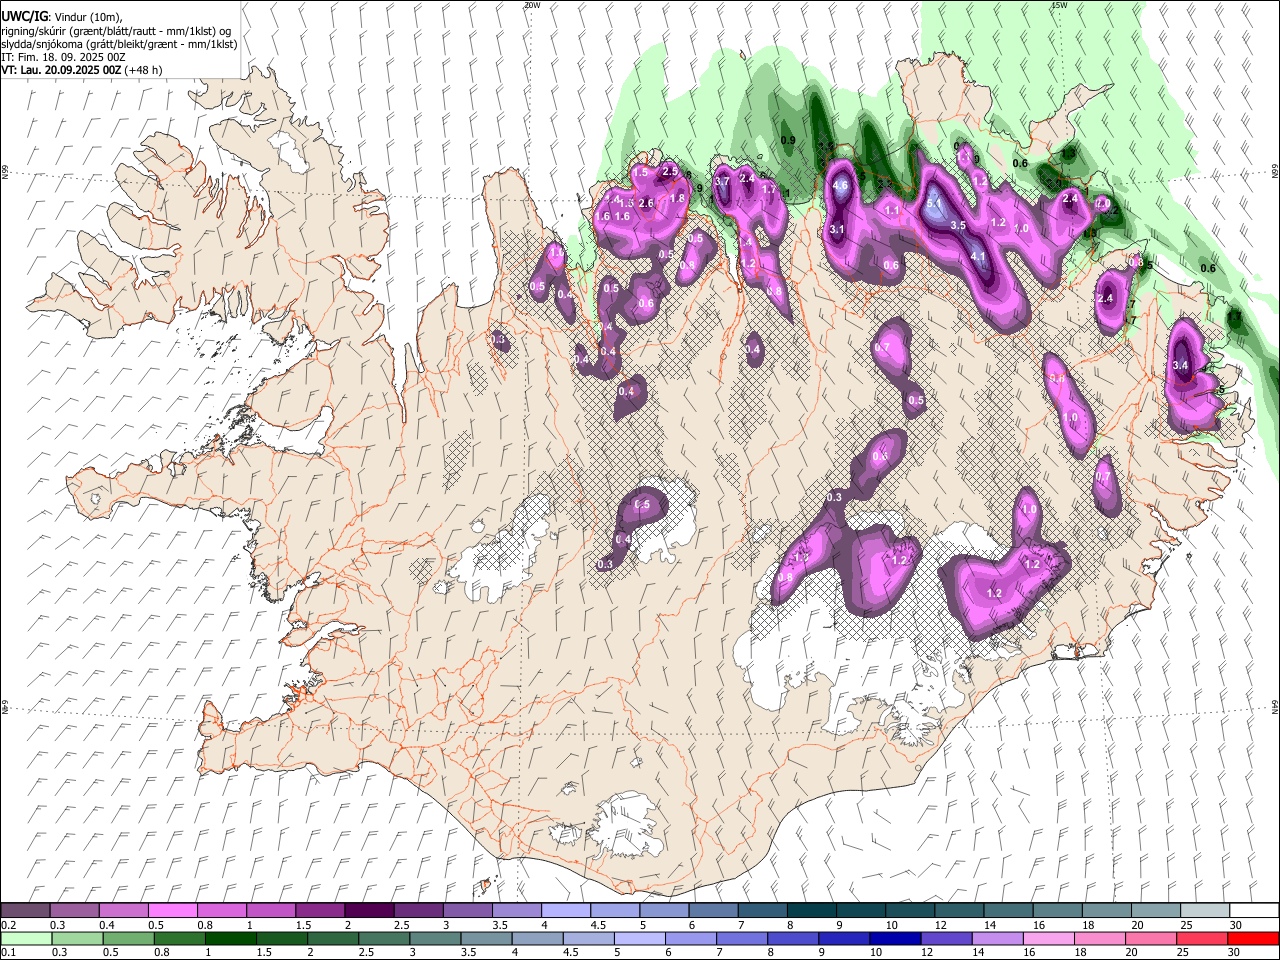
Task: Click the '64N' label on the right edge
Action: (1275, 706)
